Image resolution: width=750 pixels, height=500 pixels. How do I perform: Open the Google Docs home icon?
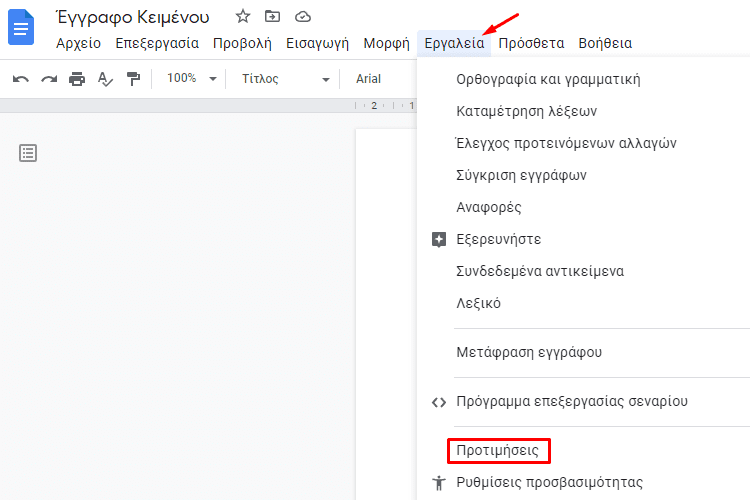tap(21, 28)
